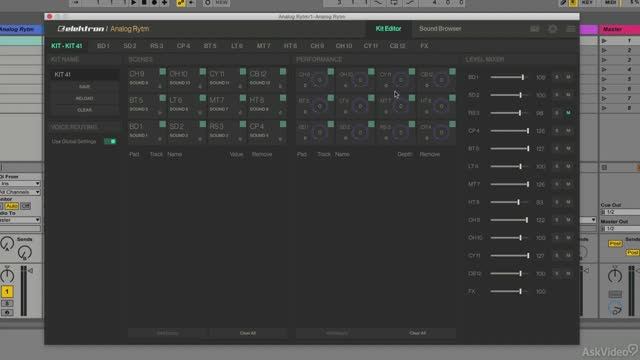Open the Ableton Cue Out dropdown
Image resolution: width=640 pixels, height=360 pixels.
pyautogui.click(x=621, y=212)
